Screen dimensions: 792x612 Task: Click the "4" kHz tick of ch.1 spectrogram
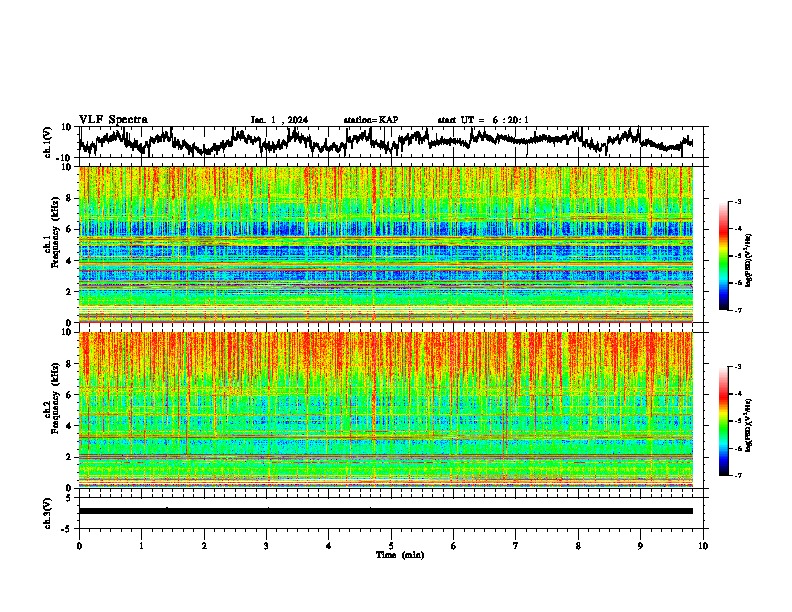(x=69, y=261)
